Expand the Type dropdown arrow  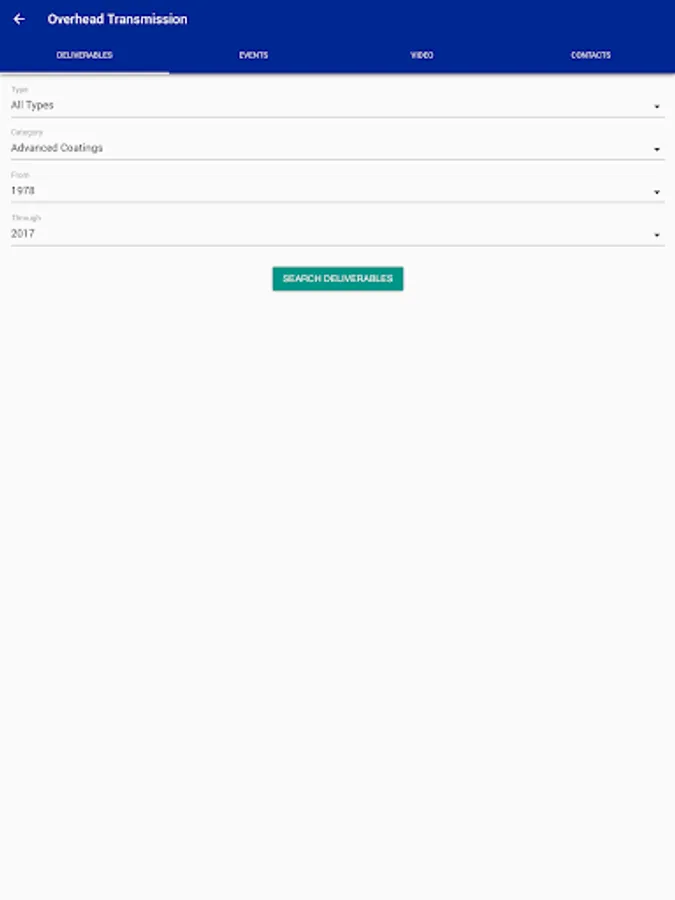pos(657,107)
